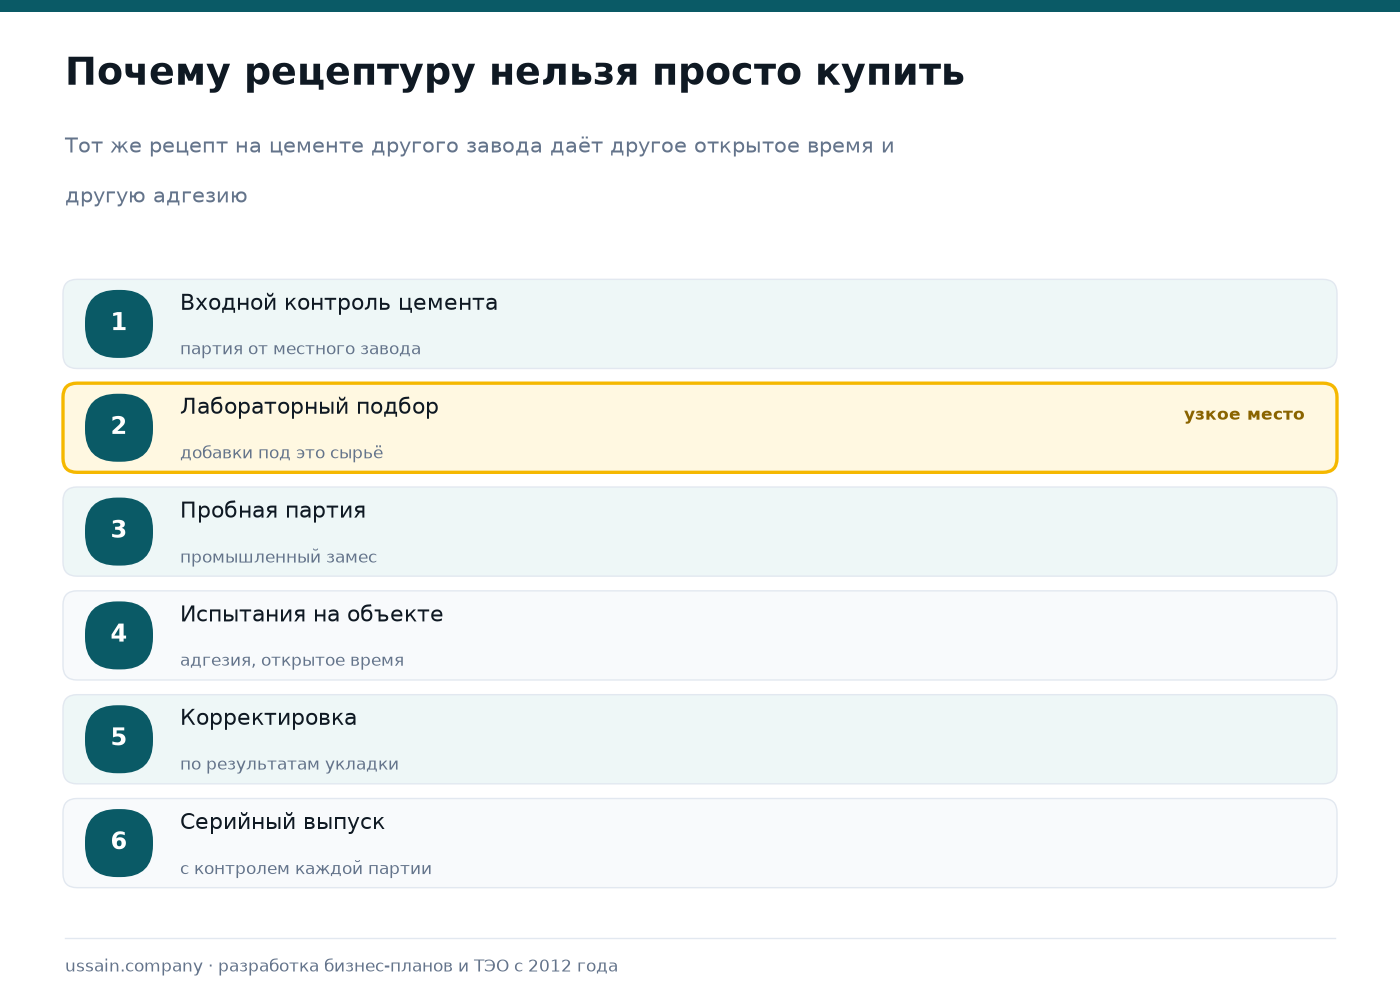Select the 'Входной контроль цемента' heading
Screen dimensions: 1400x1000
coord(339,303)
